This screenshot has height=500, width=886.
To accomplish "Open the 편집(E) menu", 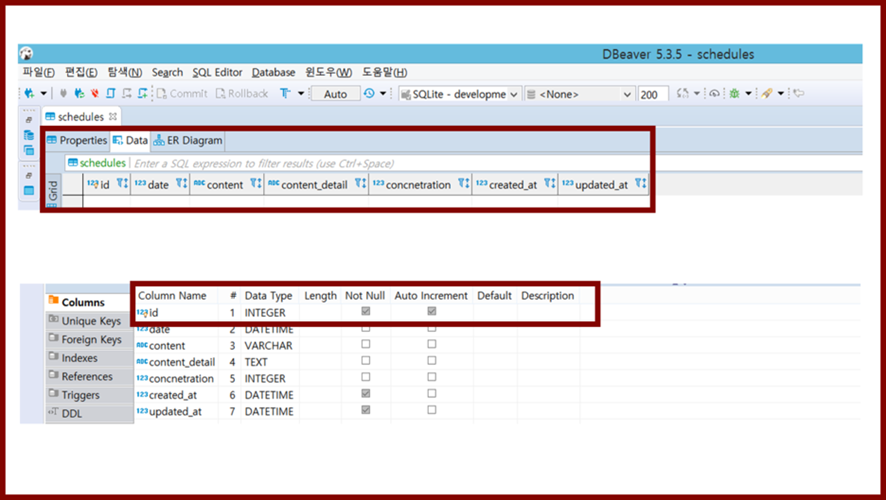I will point(81,72).
